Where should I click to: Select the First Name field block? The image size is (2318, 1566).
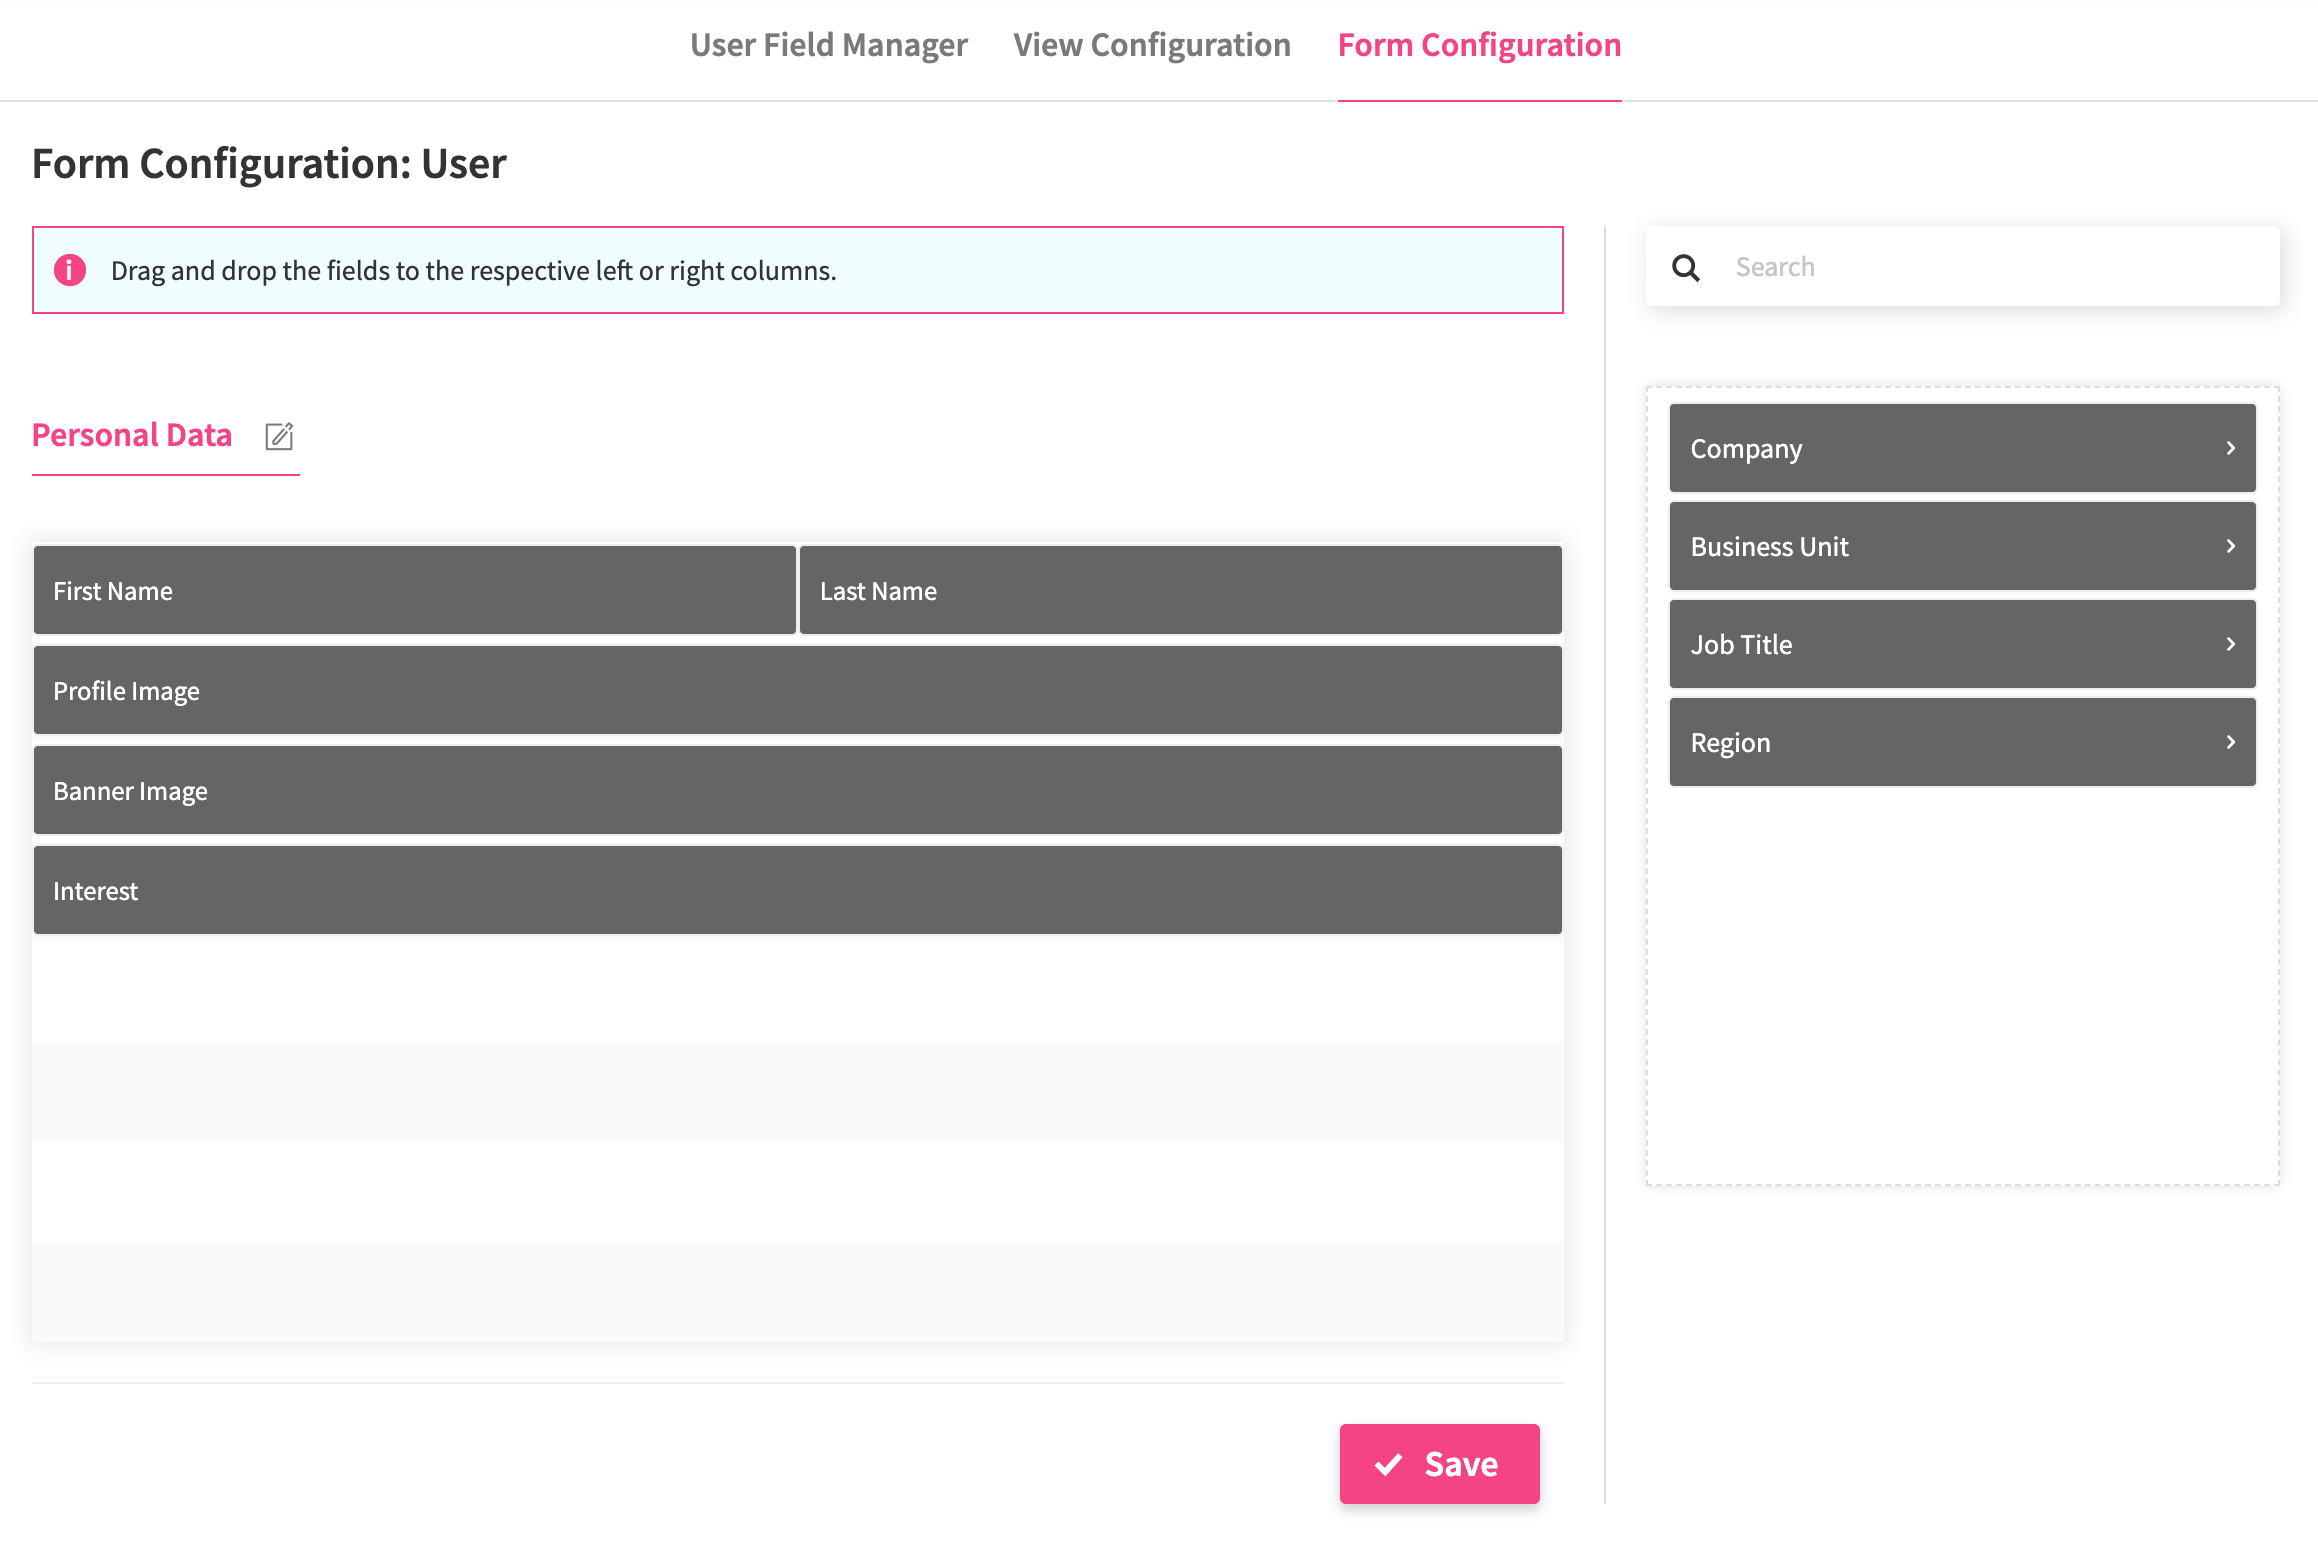point(415,590)
